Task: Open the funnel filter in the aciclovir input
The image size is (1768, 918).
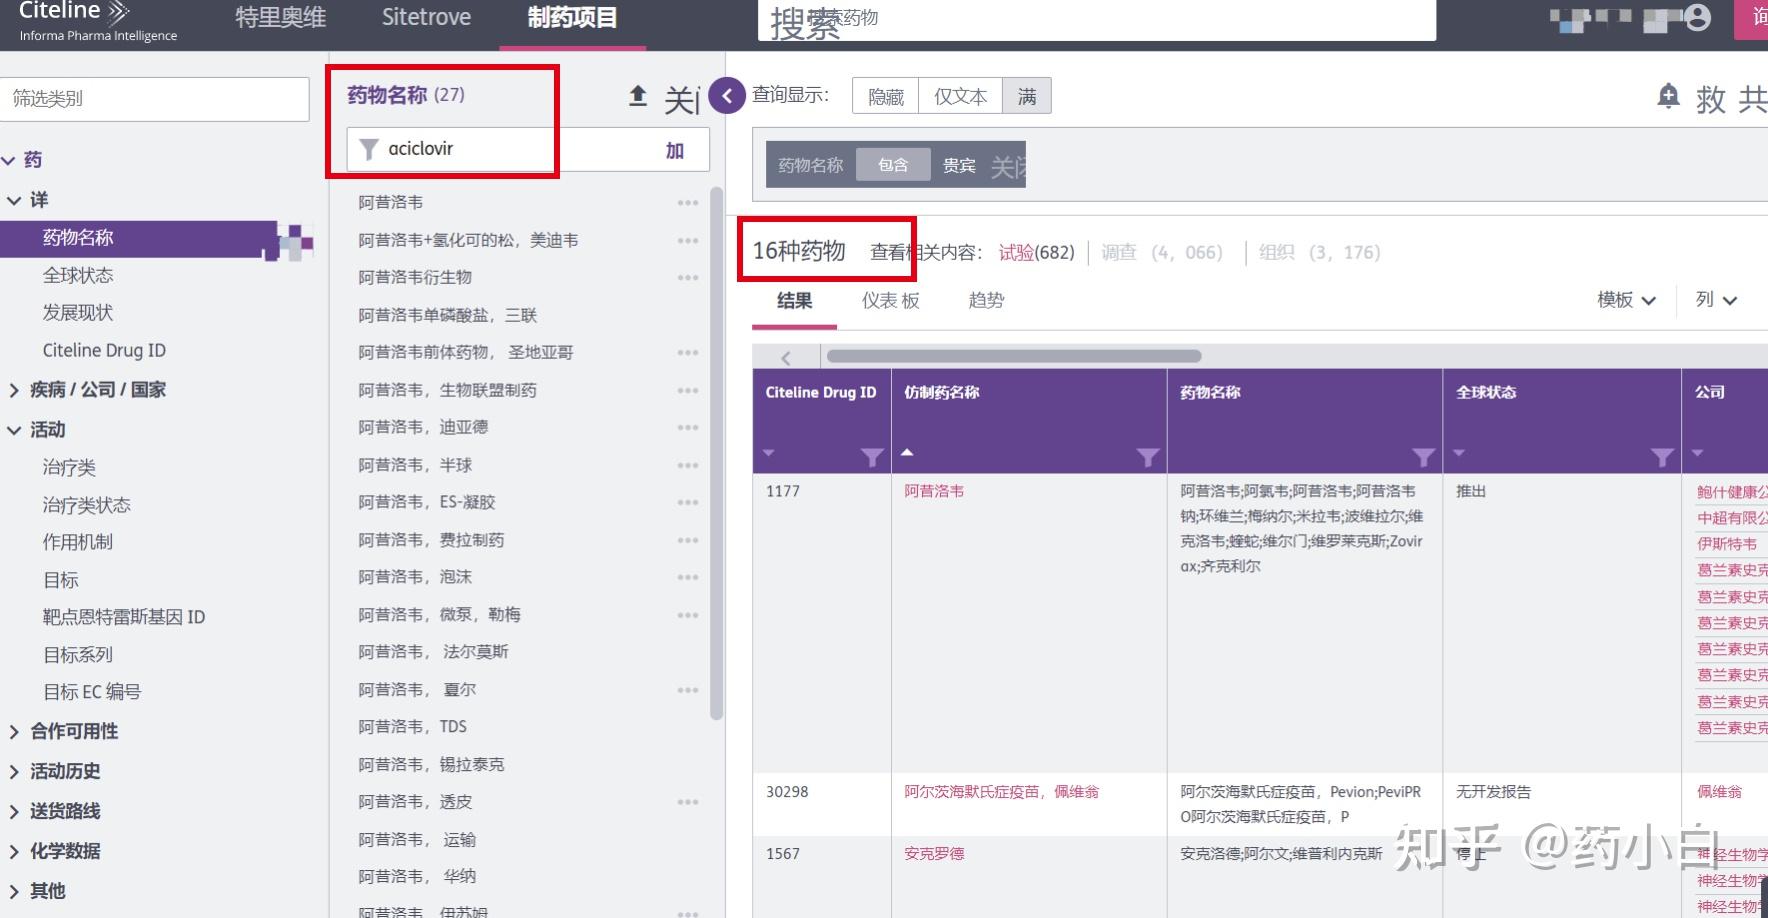Action: 368,149
